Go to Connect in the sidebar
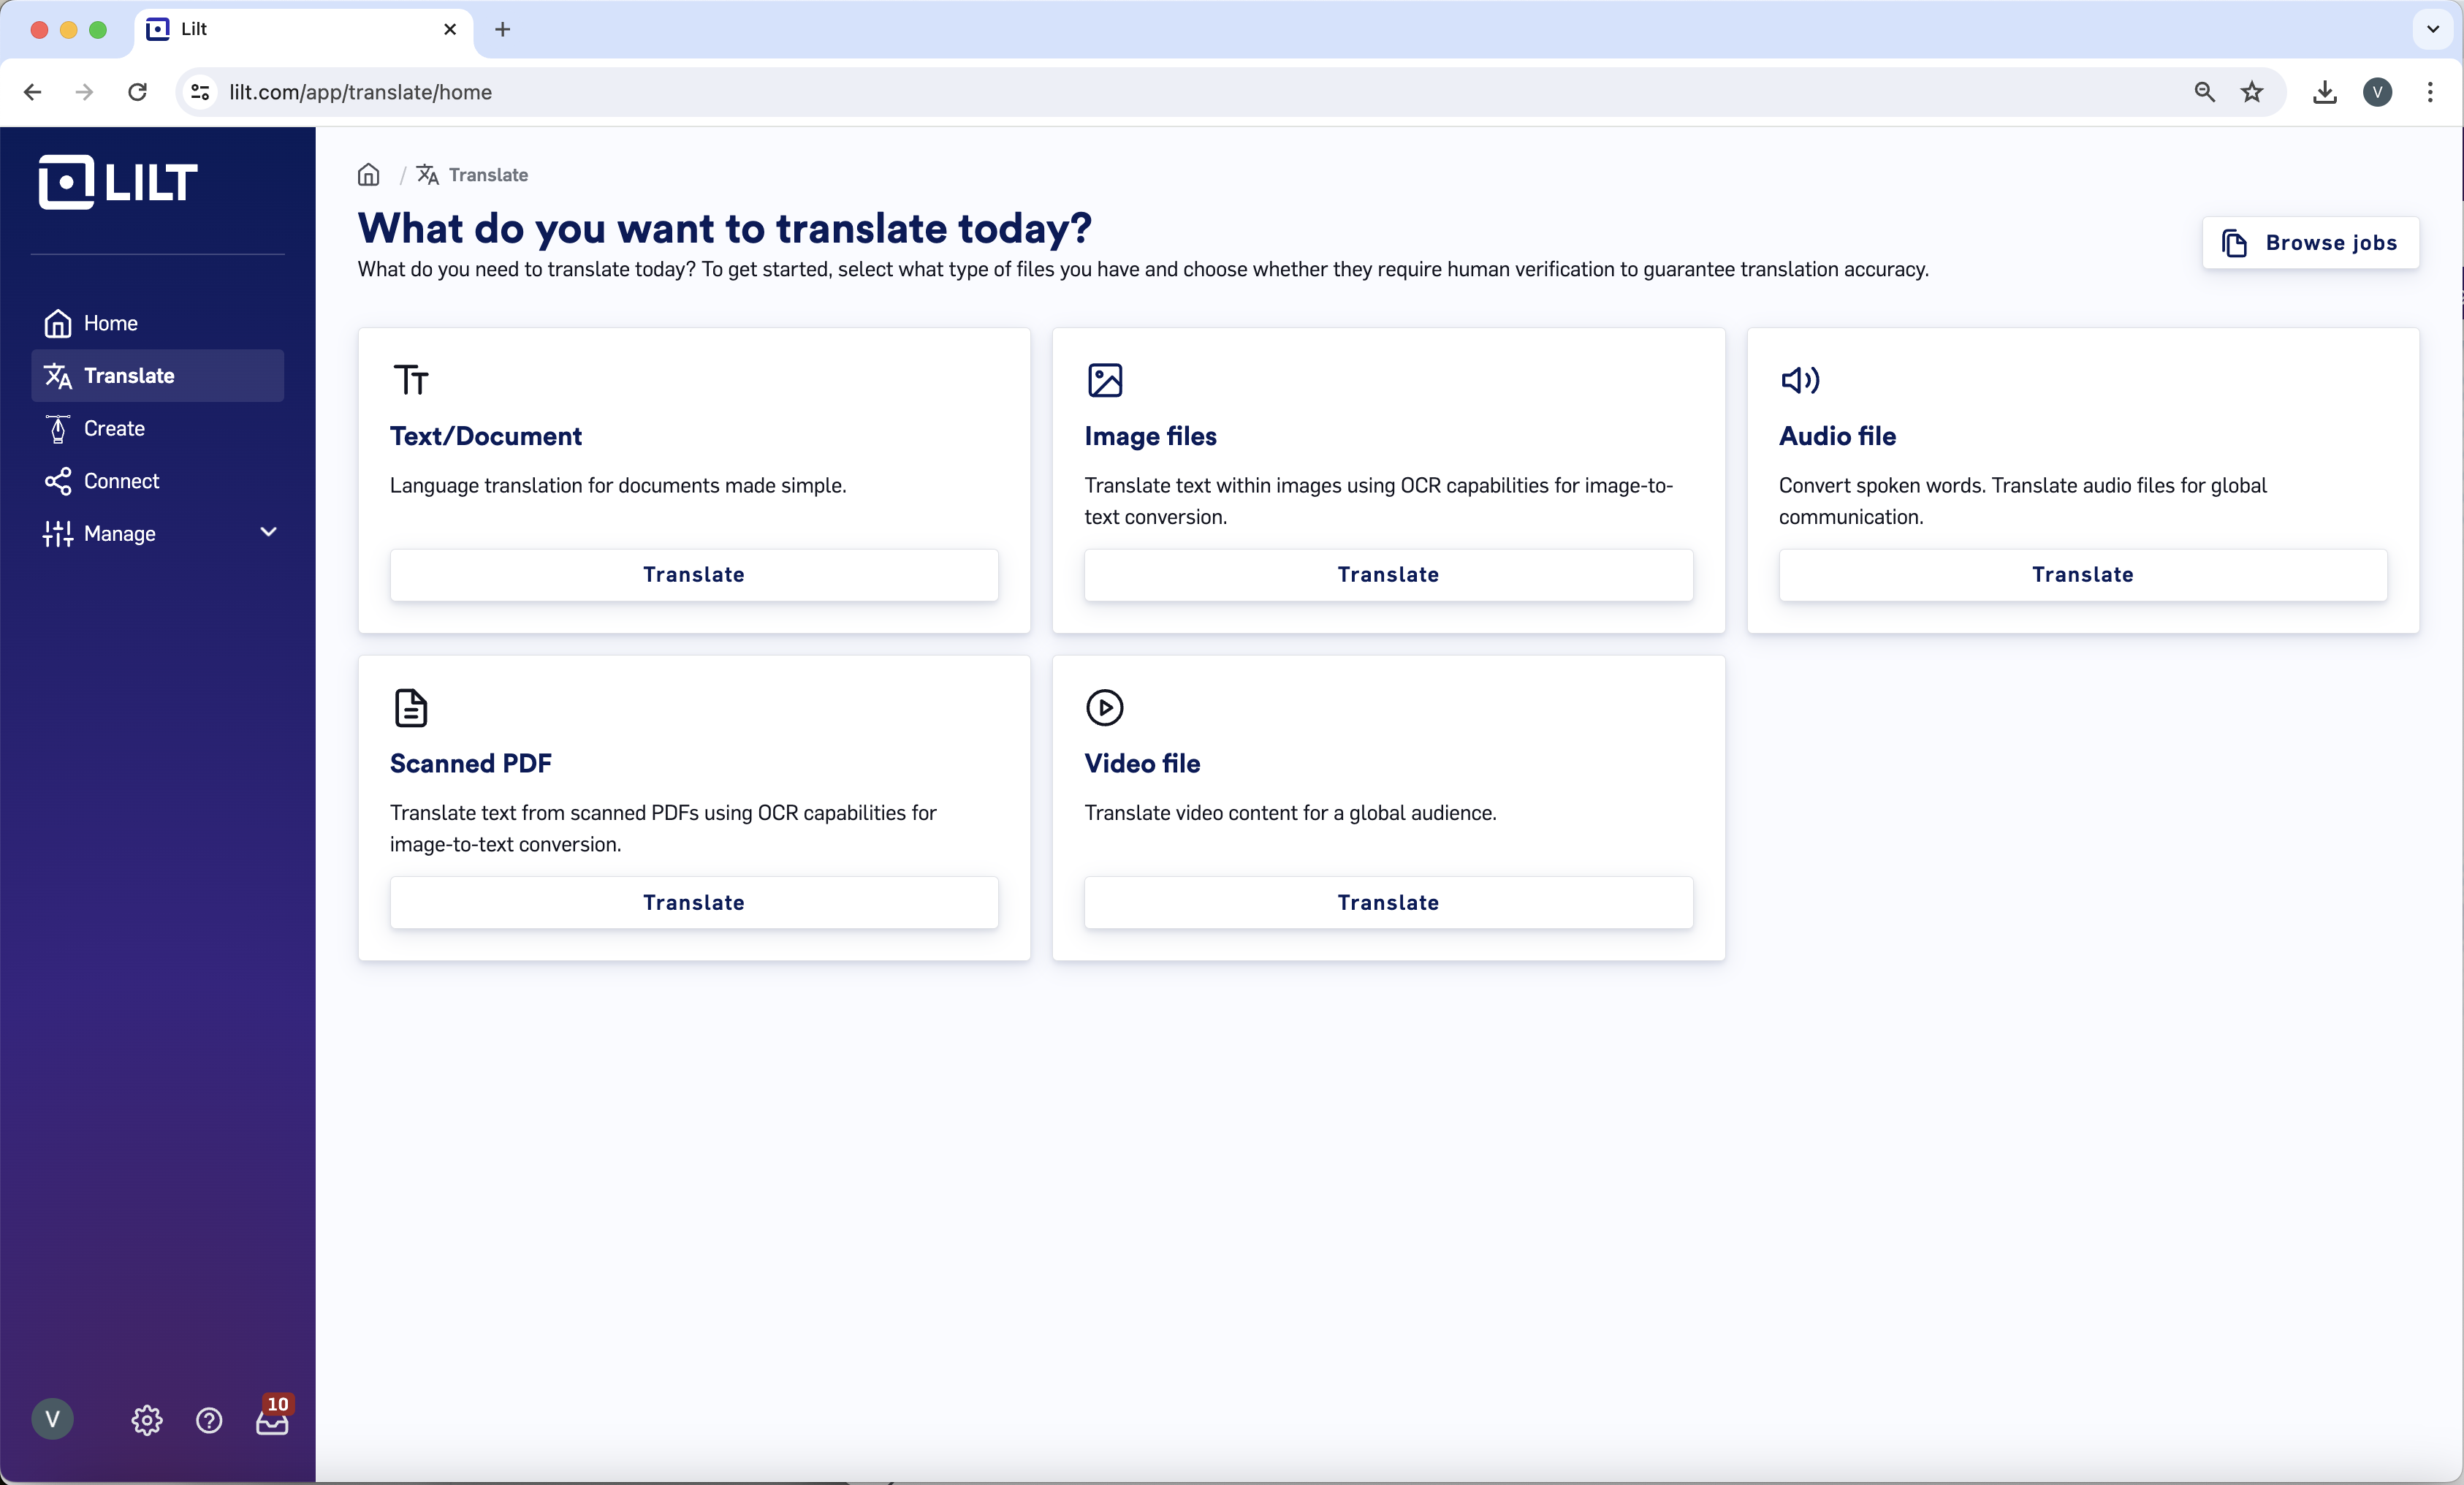 click(157, 481)
